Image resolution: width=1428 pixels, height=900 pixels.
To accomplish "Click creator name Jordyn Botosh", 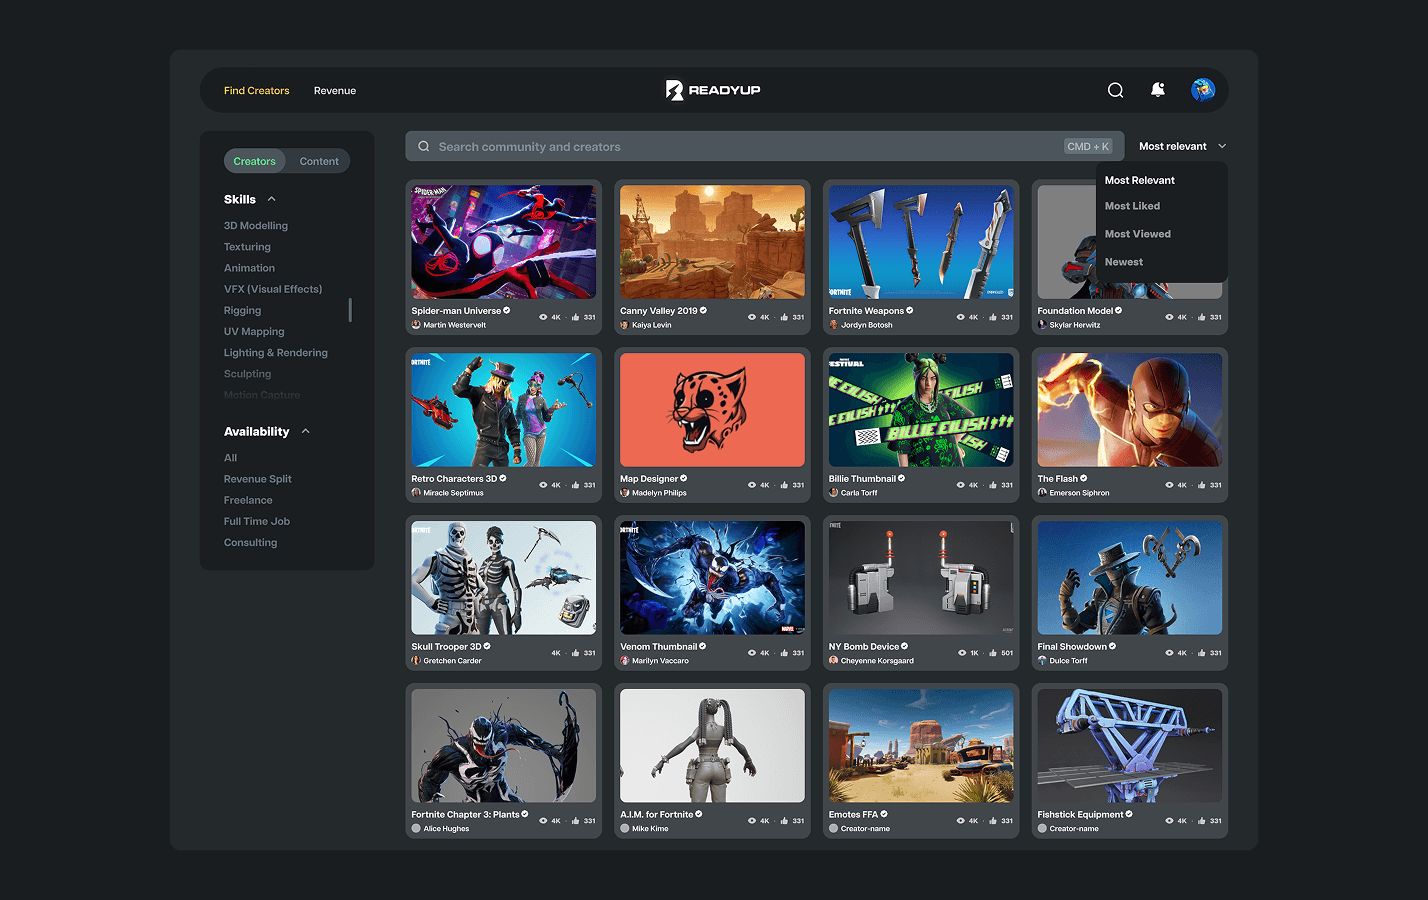I will 866,325.
